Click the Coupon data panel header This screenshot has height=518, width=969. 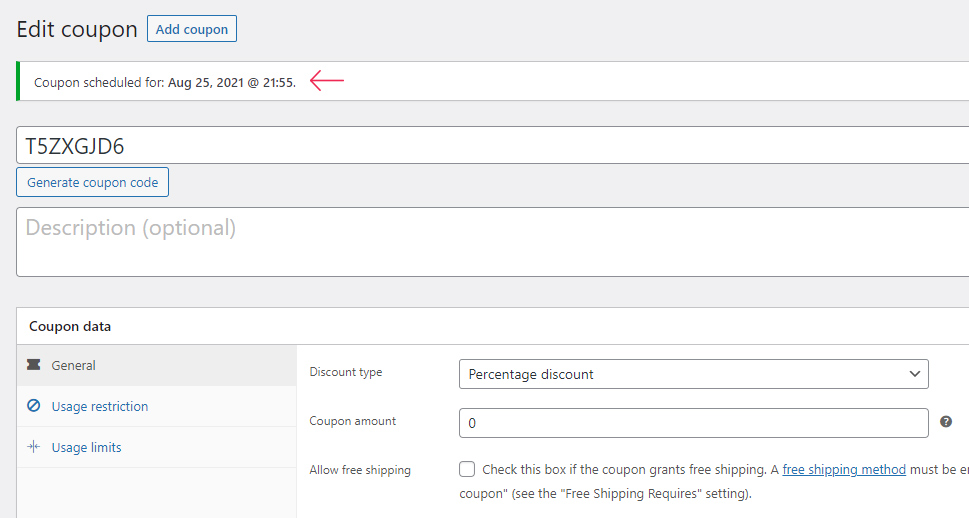pos(70,326)
